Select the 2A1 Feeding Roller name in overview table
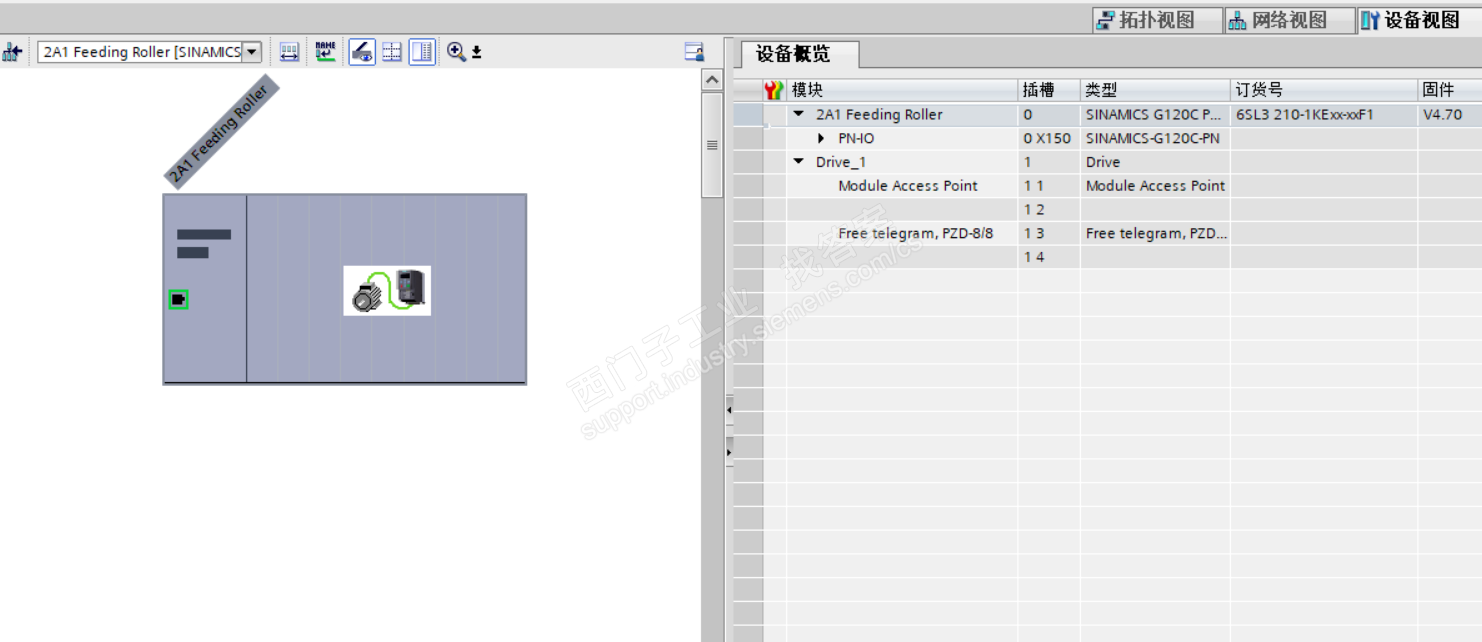Screen dimensions: 1482x642 coord(879,115)
